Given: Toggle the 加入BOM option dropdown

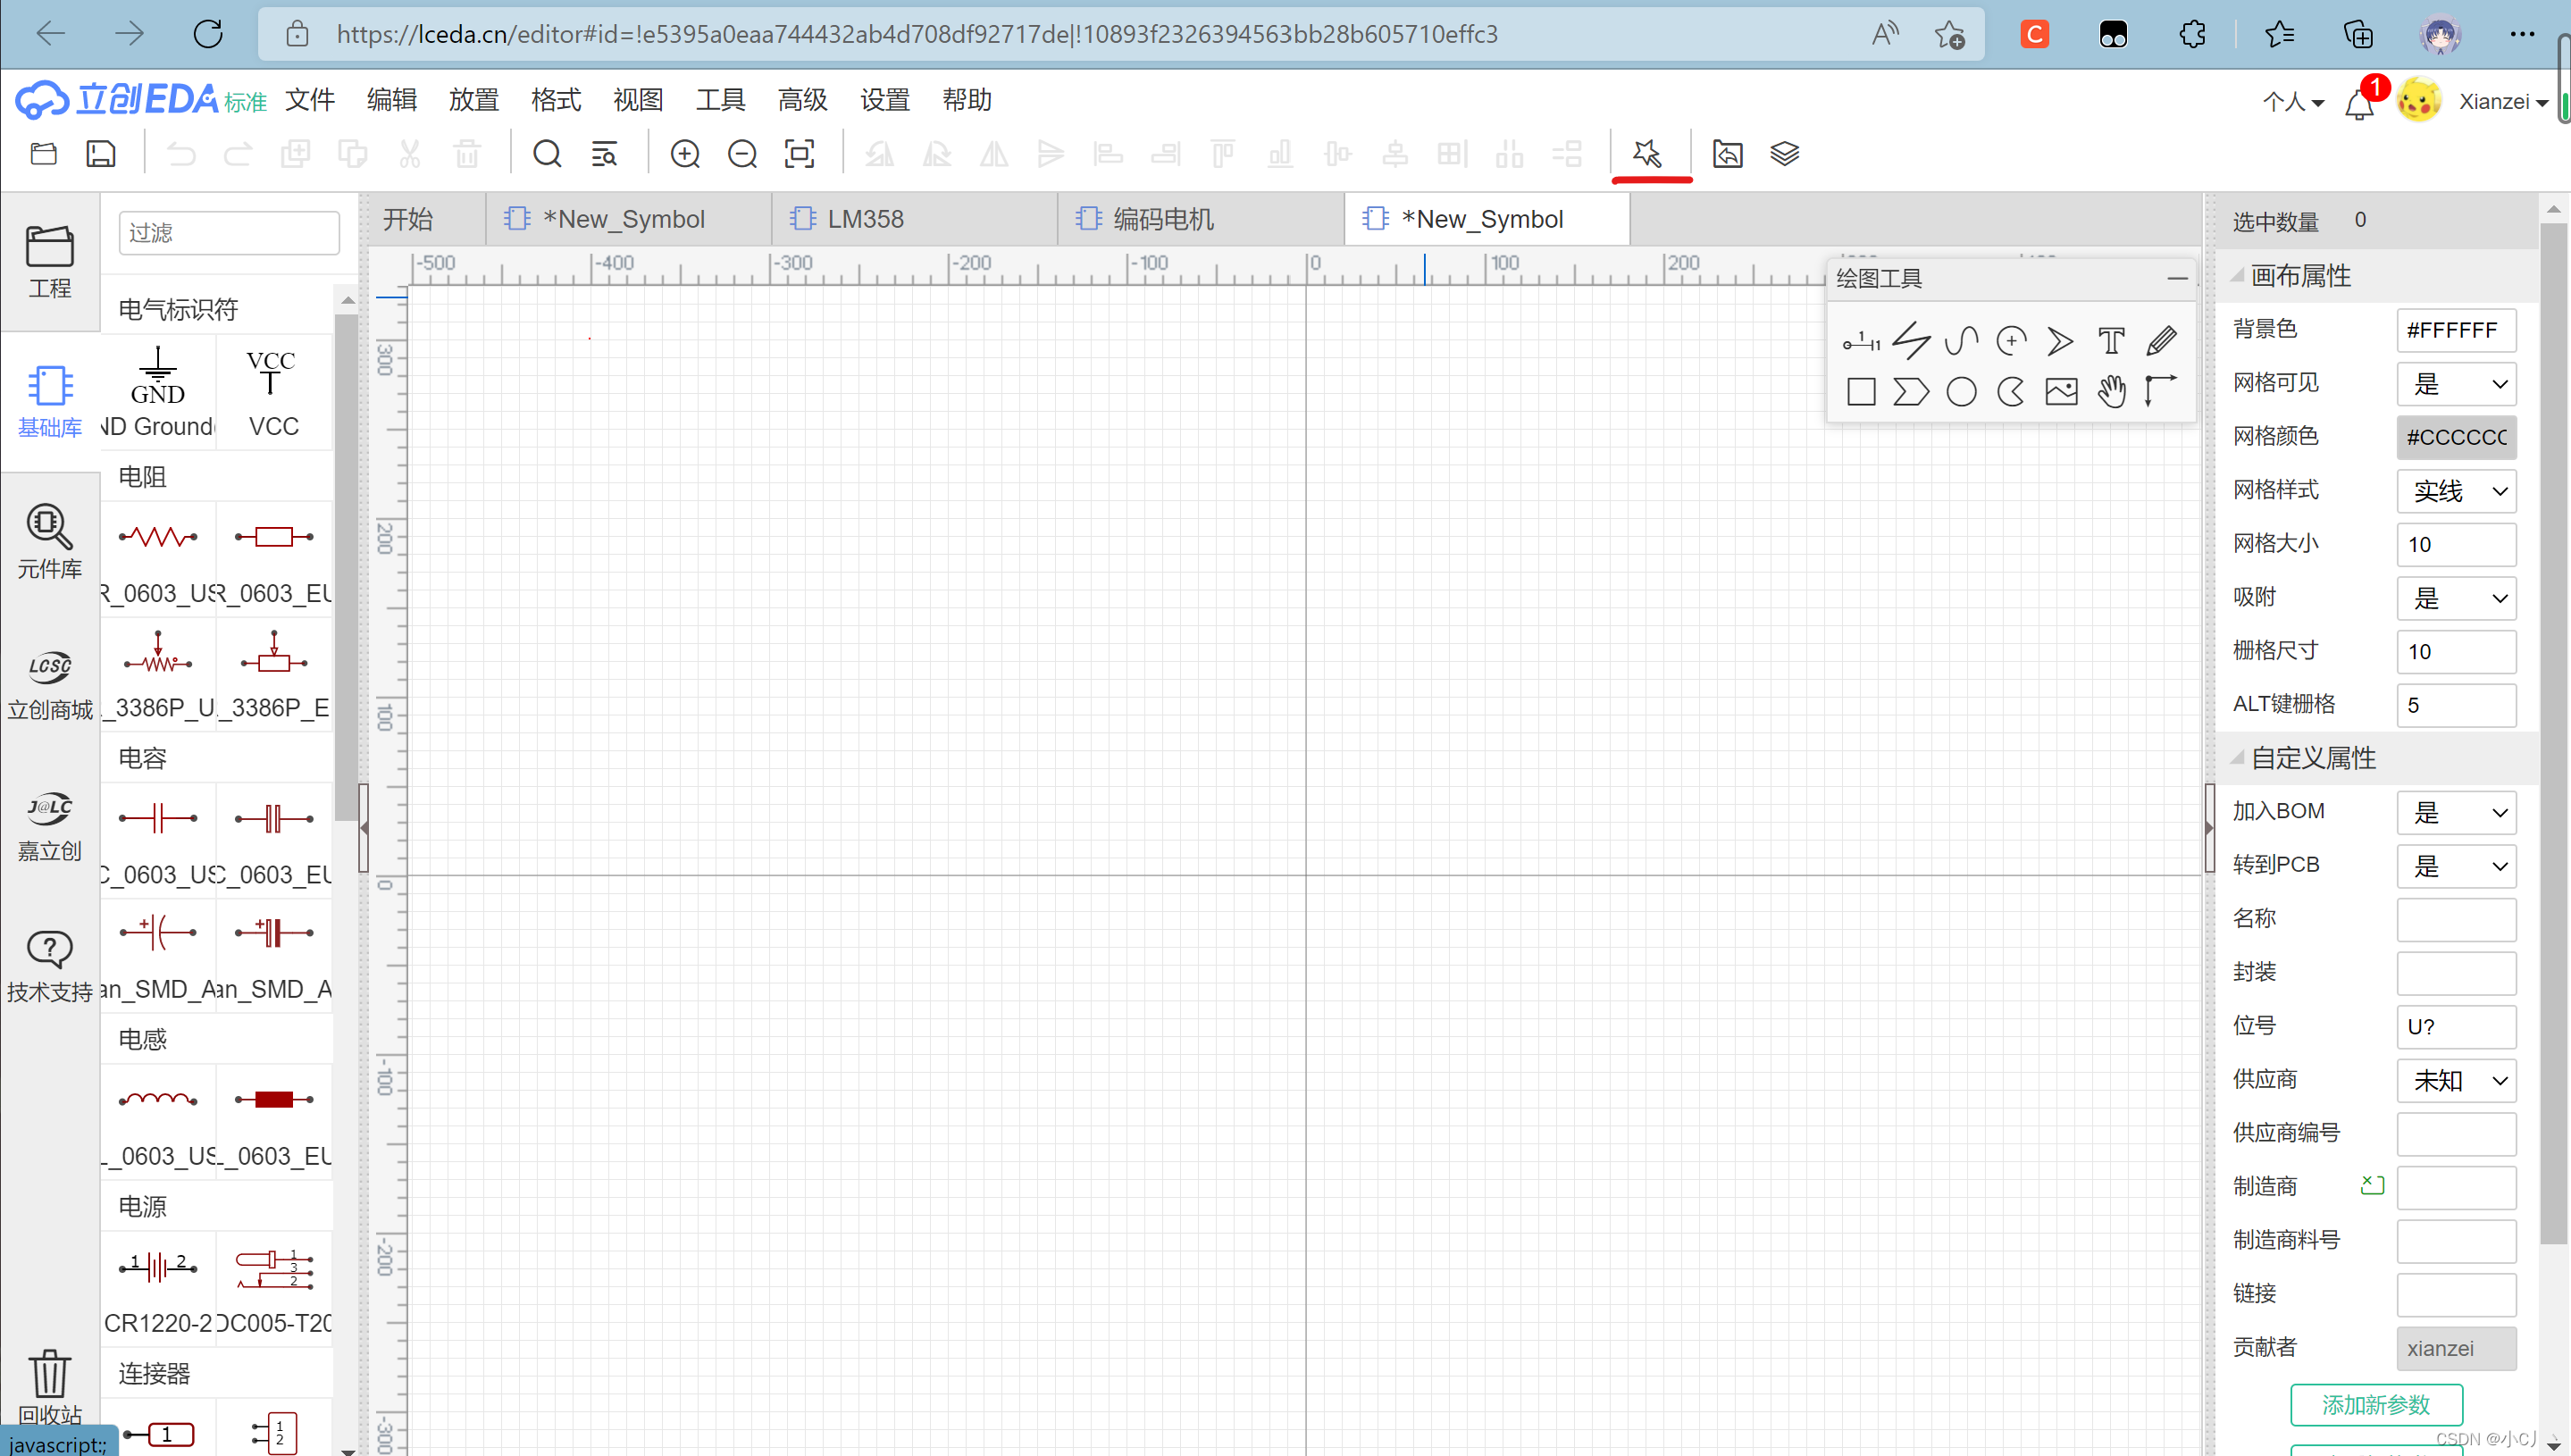Looking at the screenshot, I should coord(2456,813).
